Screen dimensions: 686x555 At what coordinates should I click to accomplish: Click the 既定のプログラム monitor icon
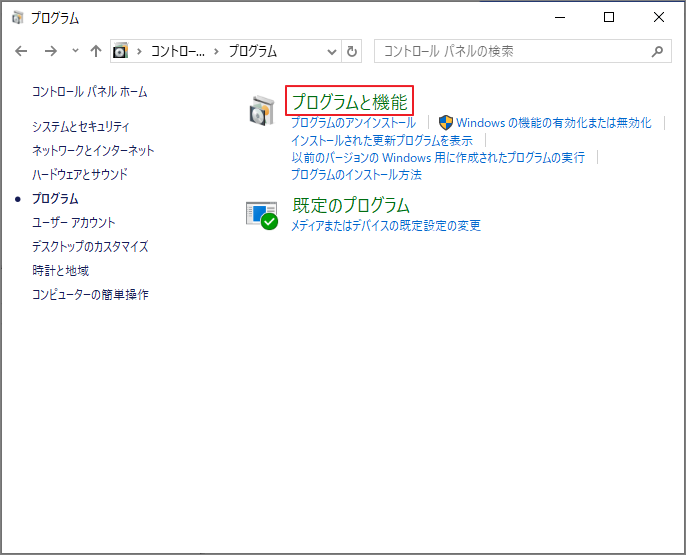click(x=262, y=215)
